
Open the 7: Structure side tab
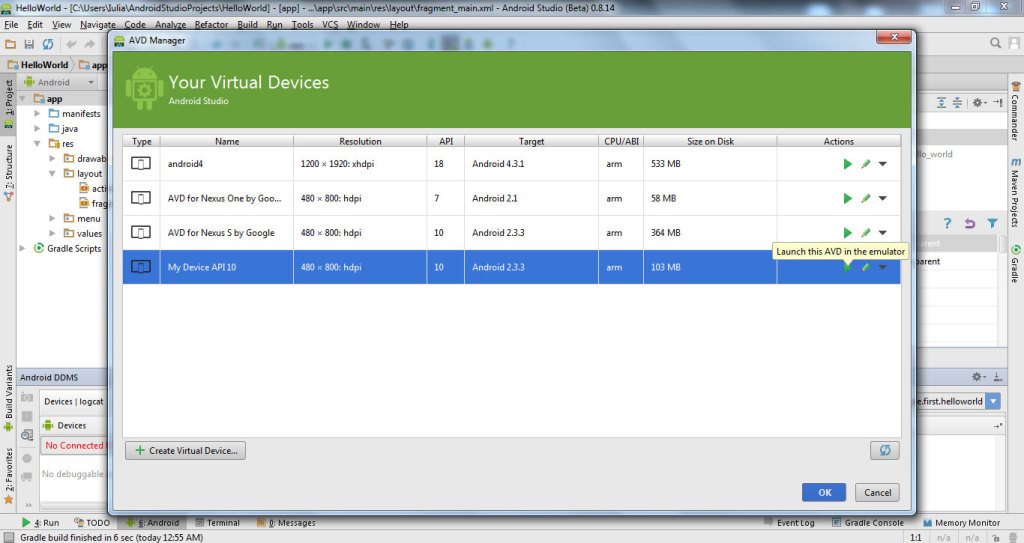[x=8, y=172]
